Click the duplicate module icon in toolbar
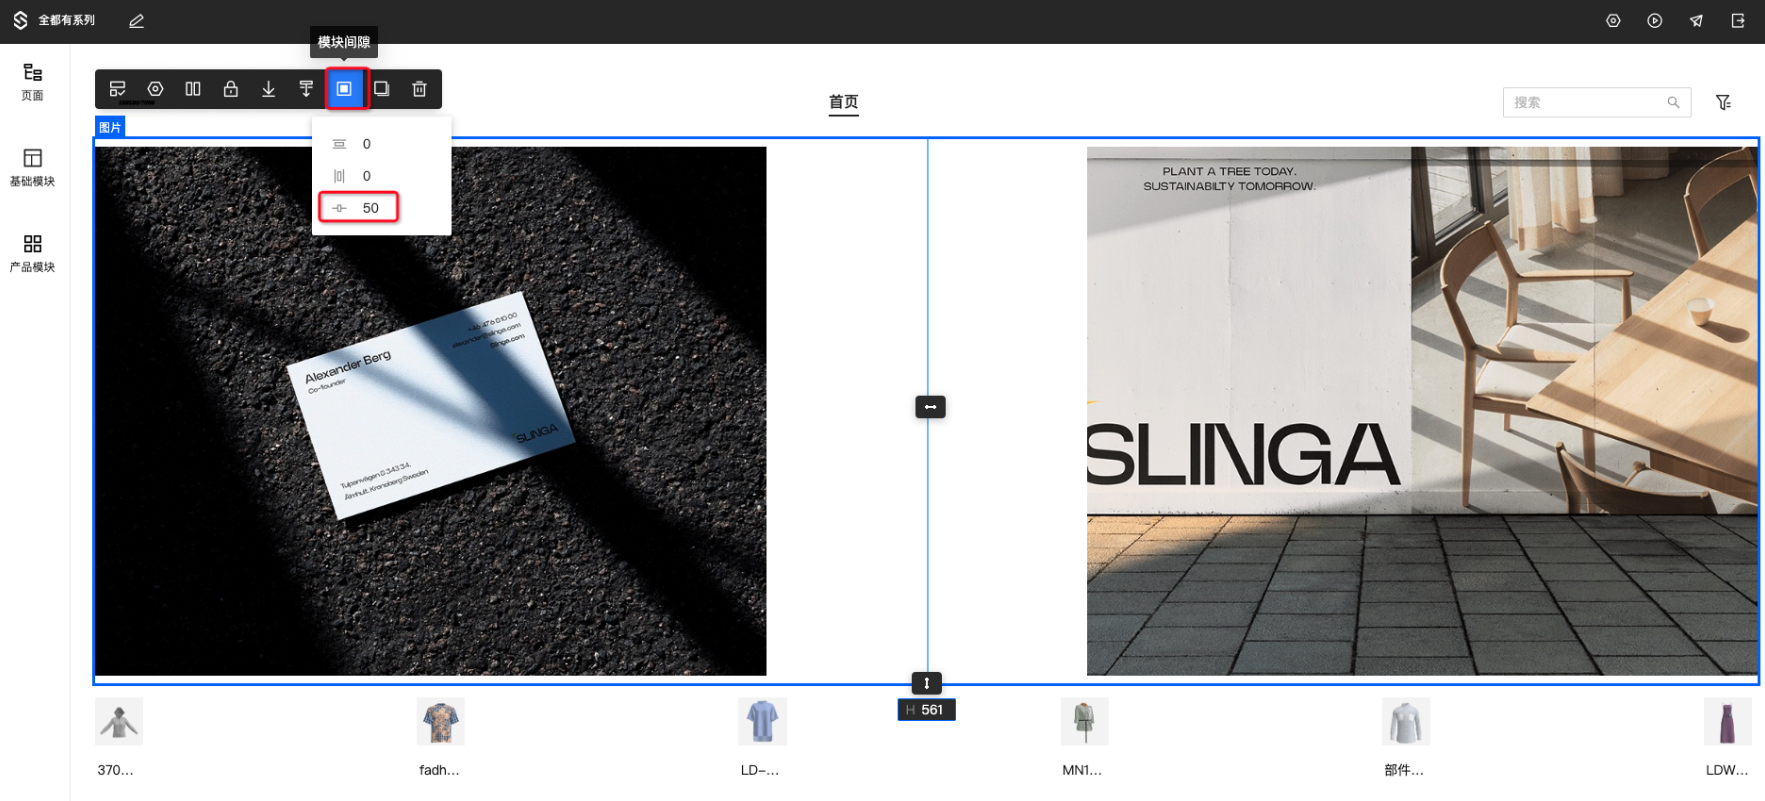 pos(381,89)
